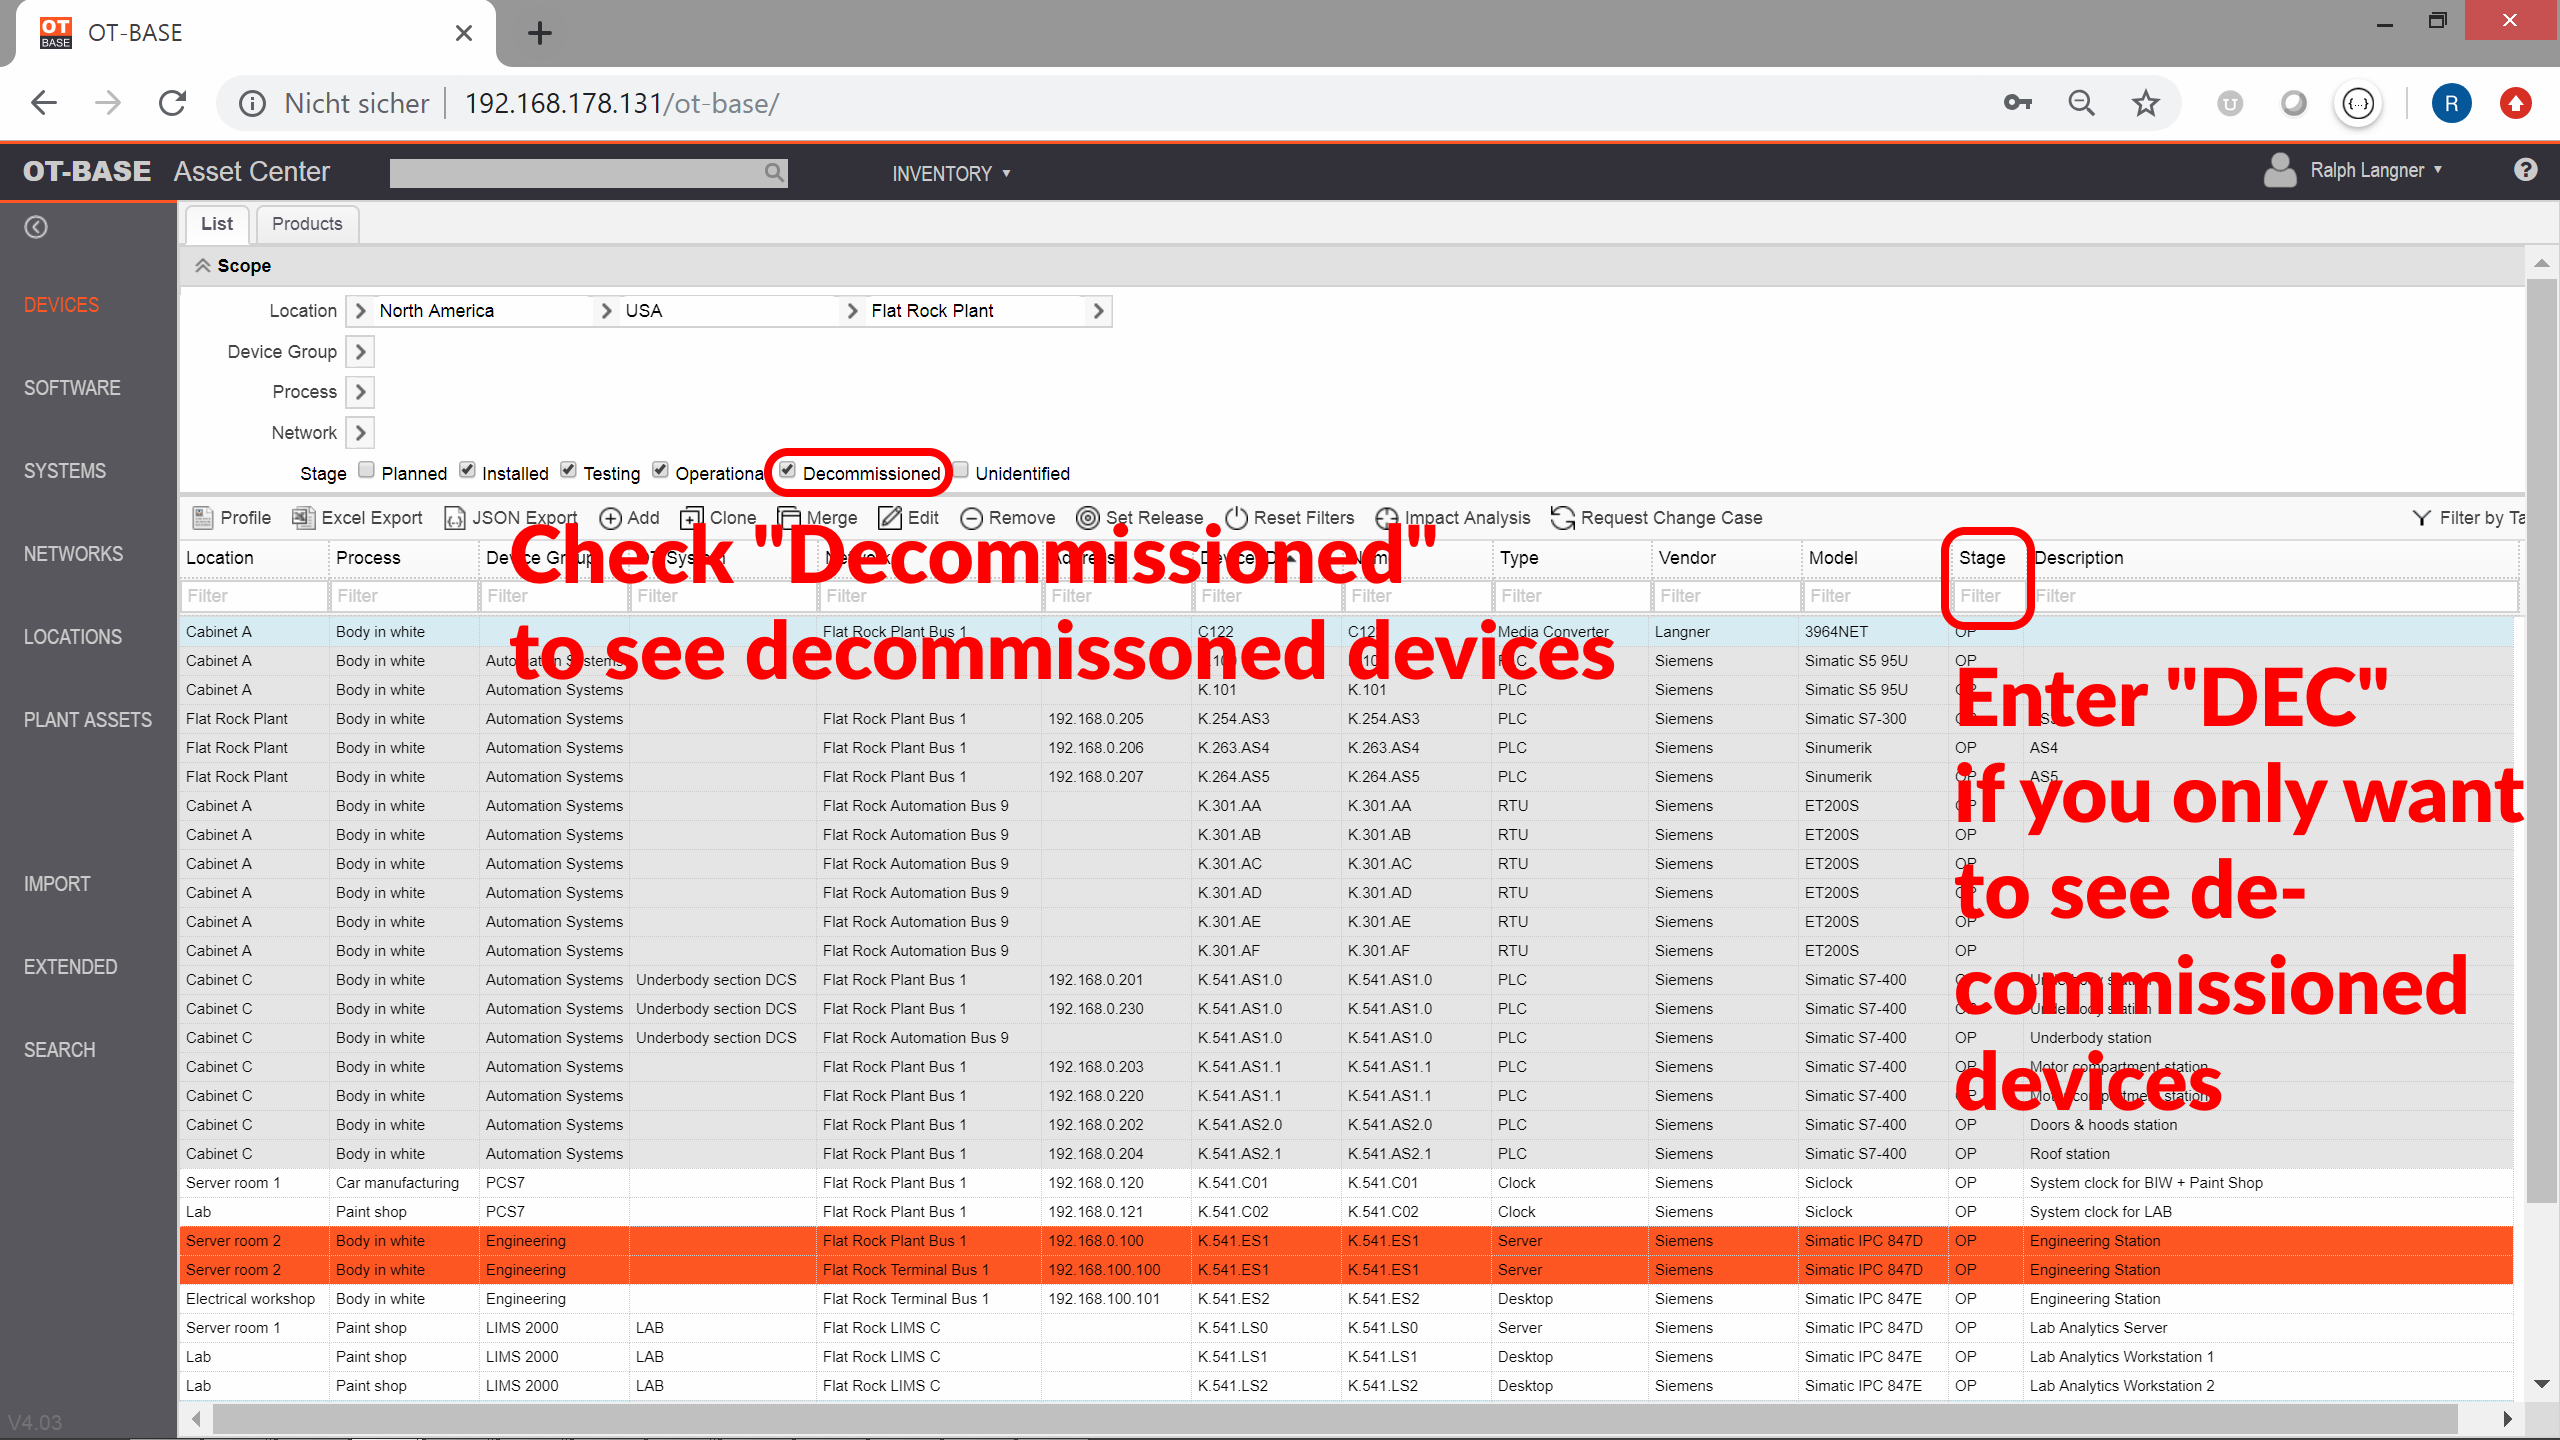This screenshot has width=2560, height=1440.
Task: Click the site info icon beside Nicht sicher
Action: click(x=252, y=103)
